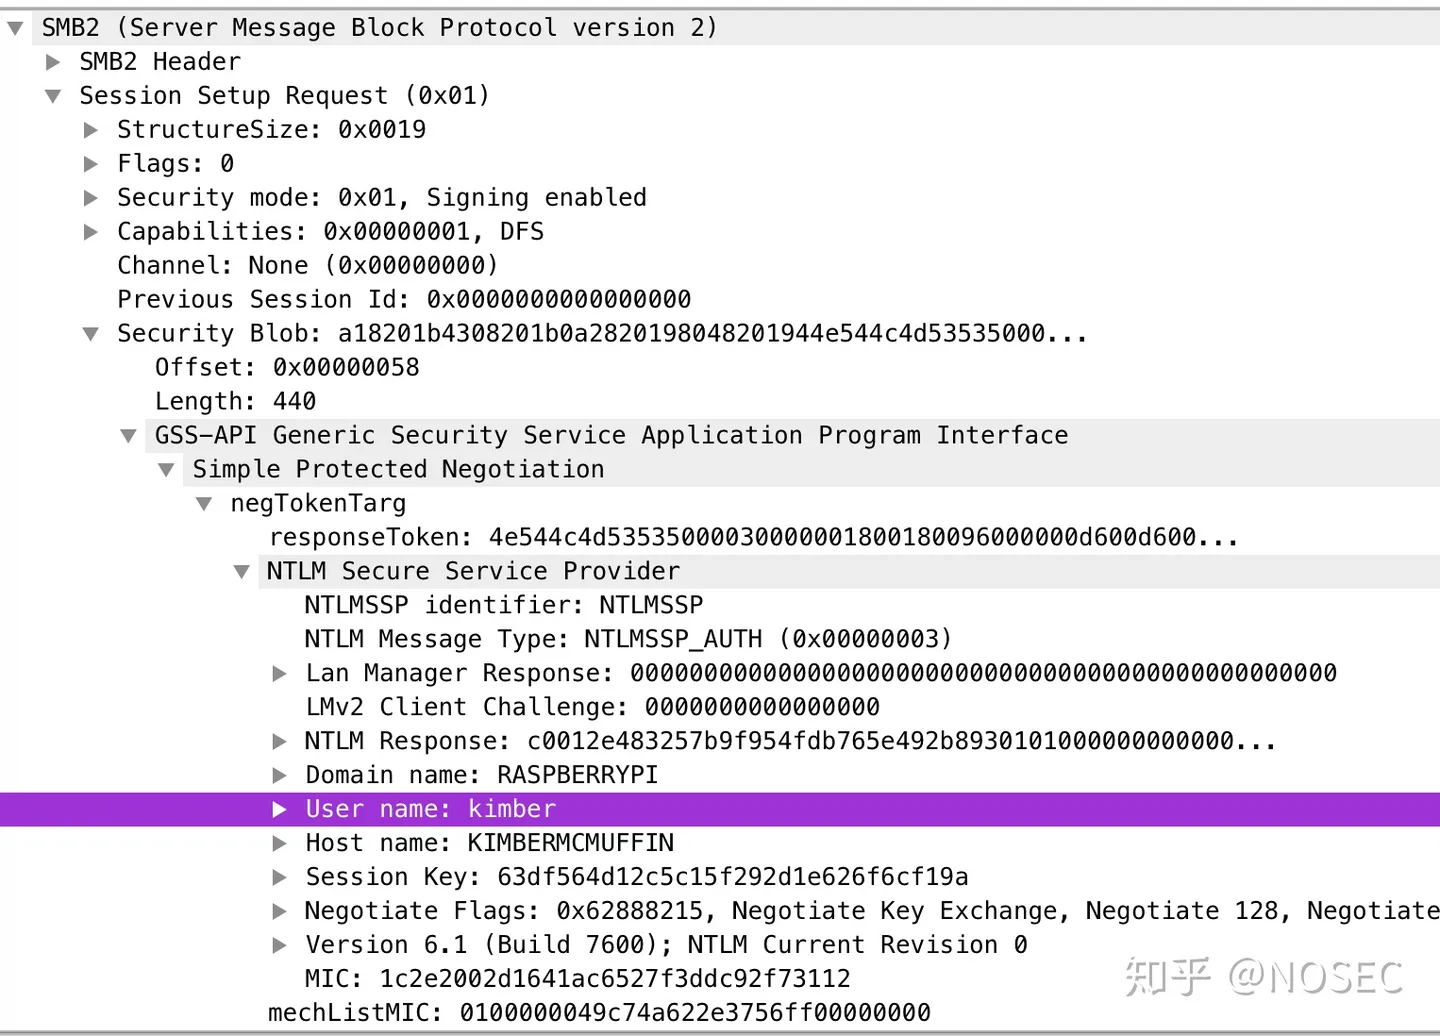Image resolution: width=1440 pixels, height=1036 pixels.
Task: Expand the SMB2 Header node
Action: tap(53, 62)
